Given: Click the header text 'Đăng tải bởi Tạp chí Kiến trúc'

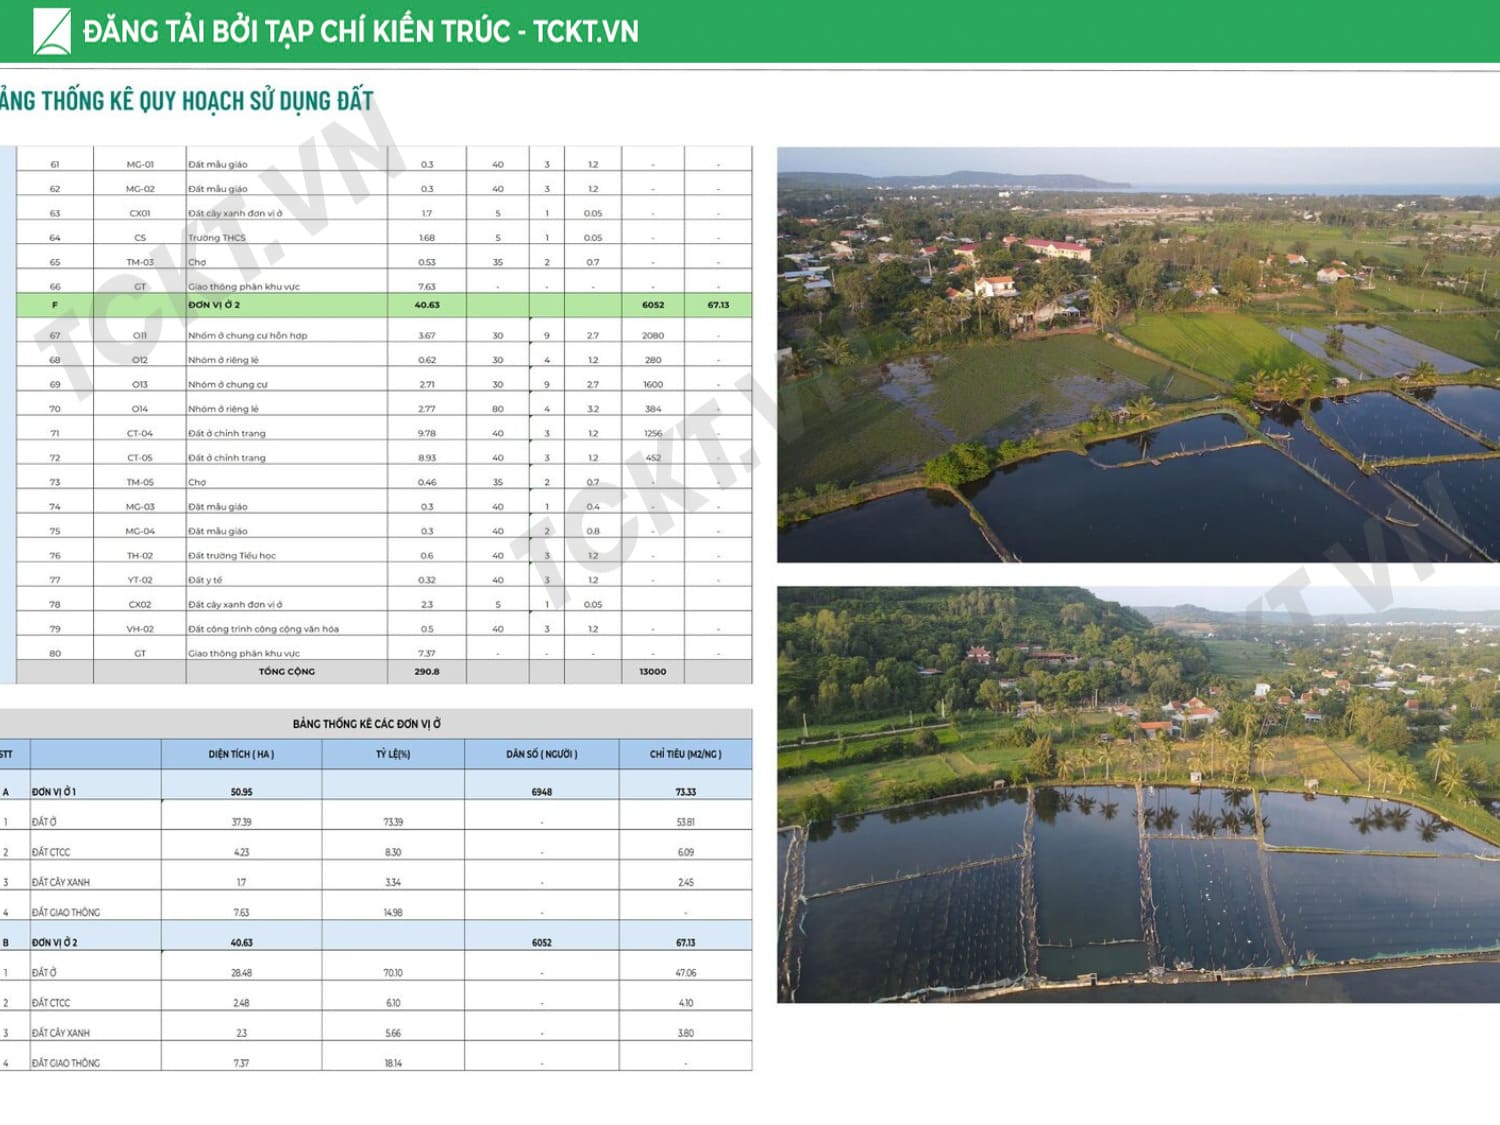Looking at the screenshot, I should pos(296,32).
